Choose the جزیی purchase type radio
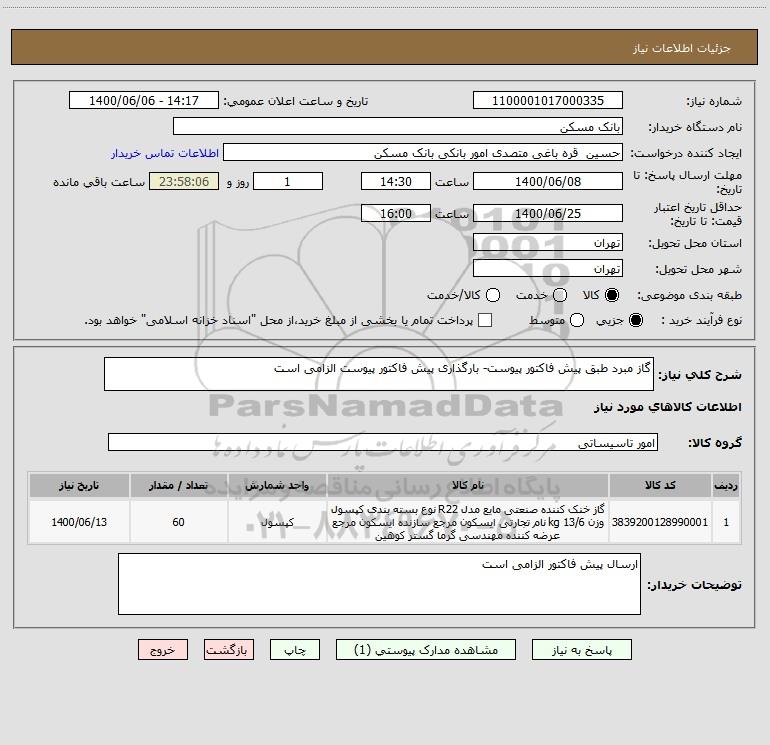The height and width of the screenshot is (745, 770). click(x=635, y=320)
